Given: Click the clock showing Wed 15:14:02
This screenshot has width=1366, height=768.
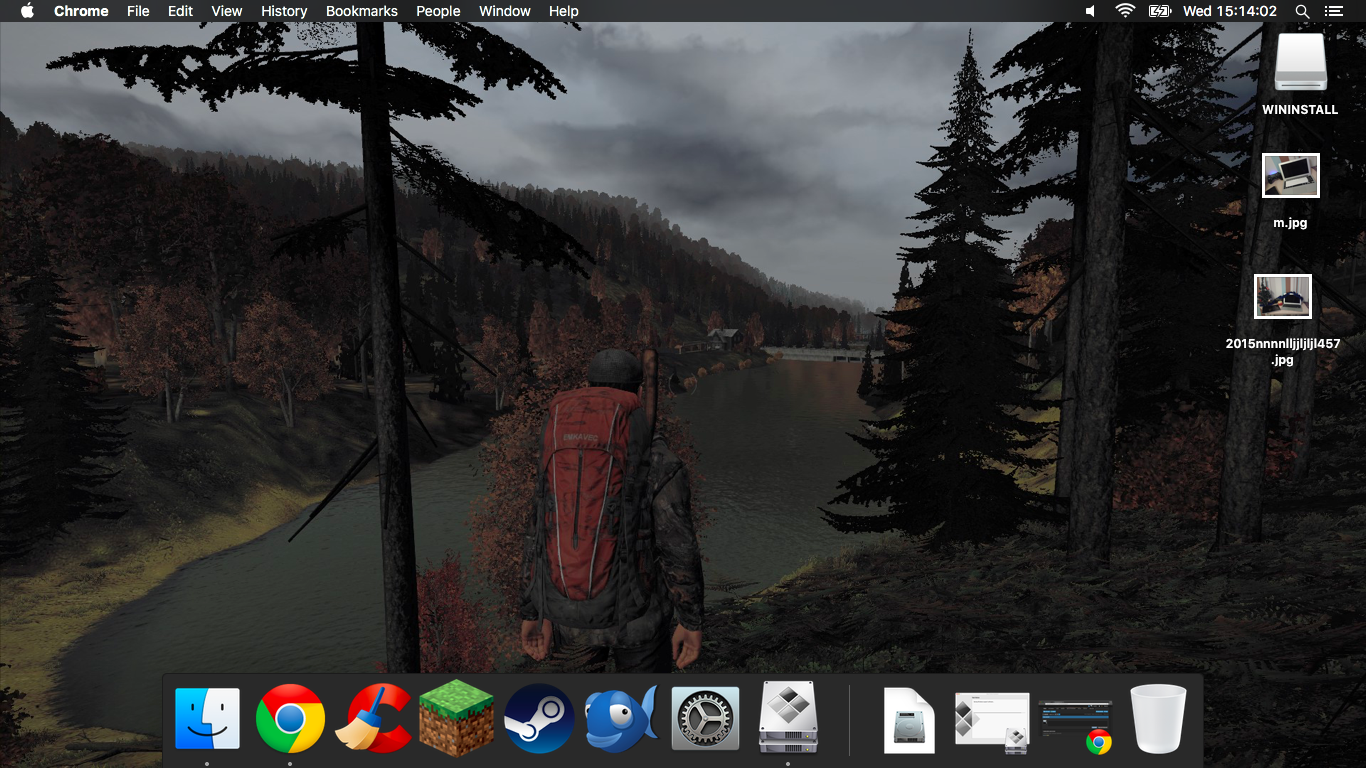Looking at the screenshot, I should point(1230,11).
